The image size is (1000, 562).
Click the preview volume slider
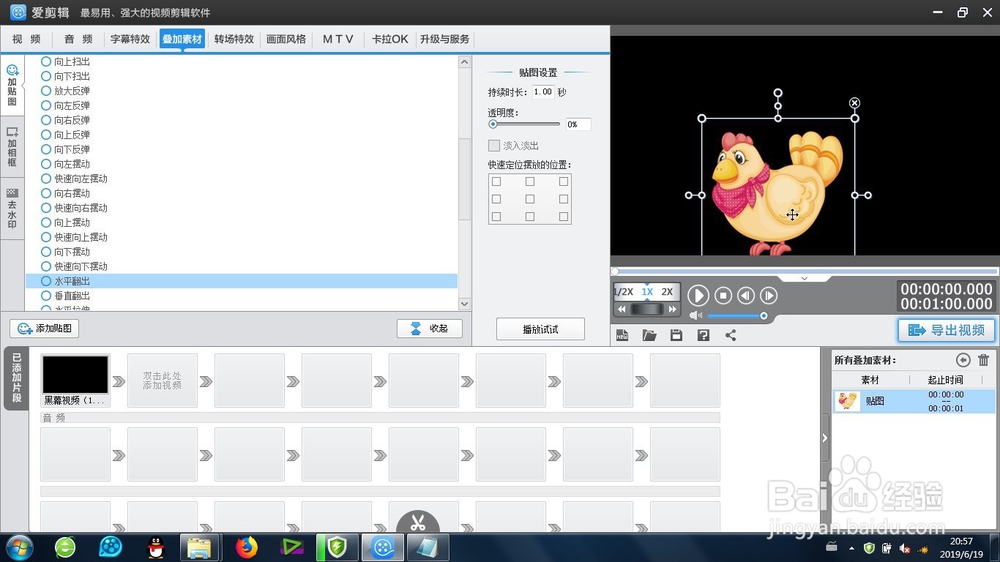(x=737, y=316)
